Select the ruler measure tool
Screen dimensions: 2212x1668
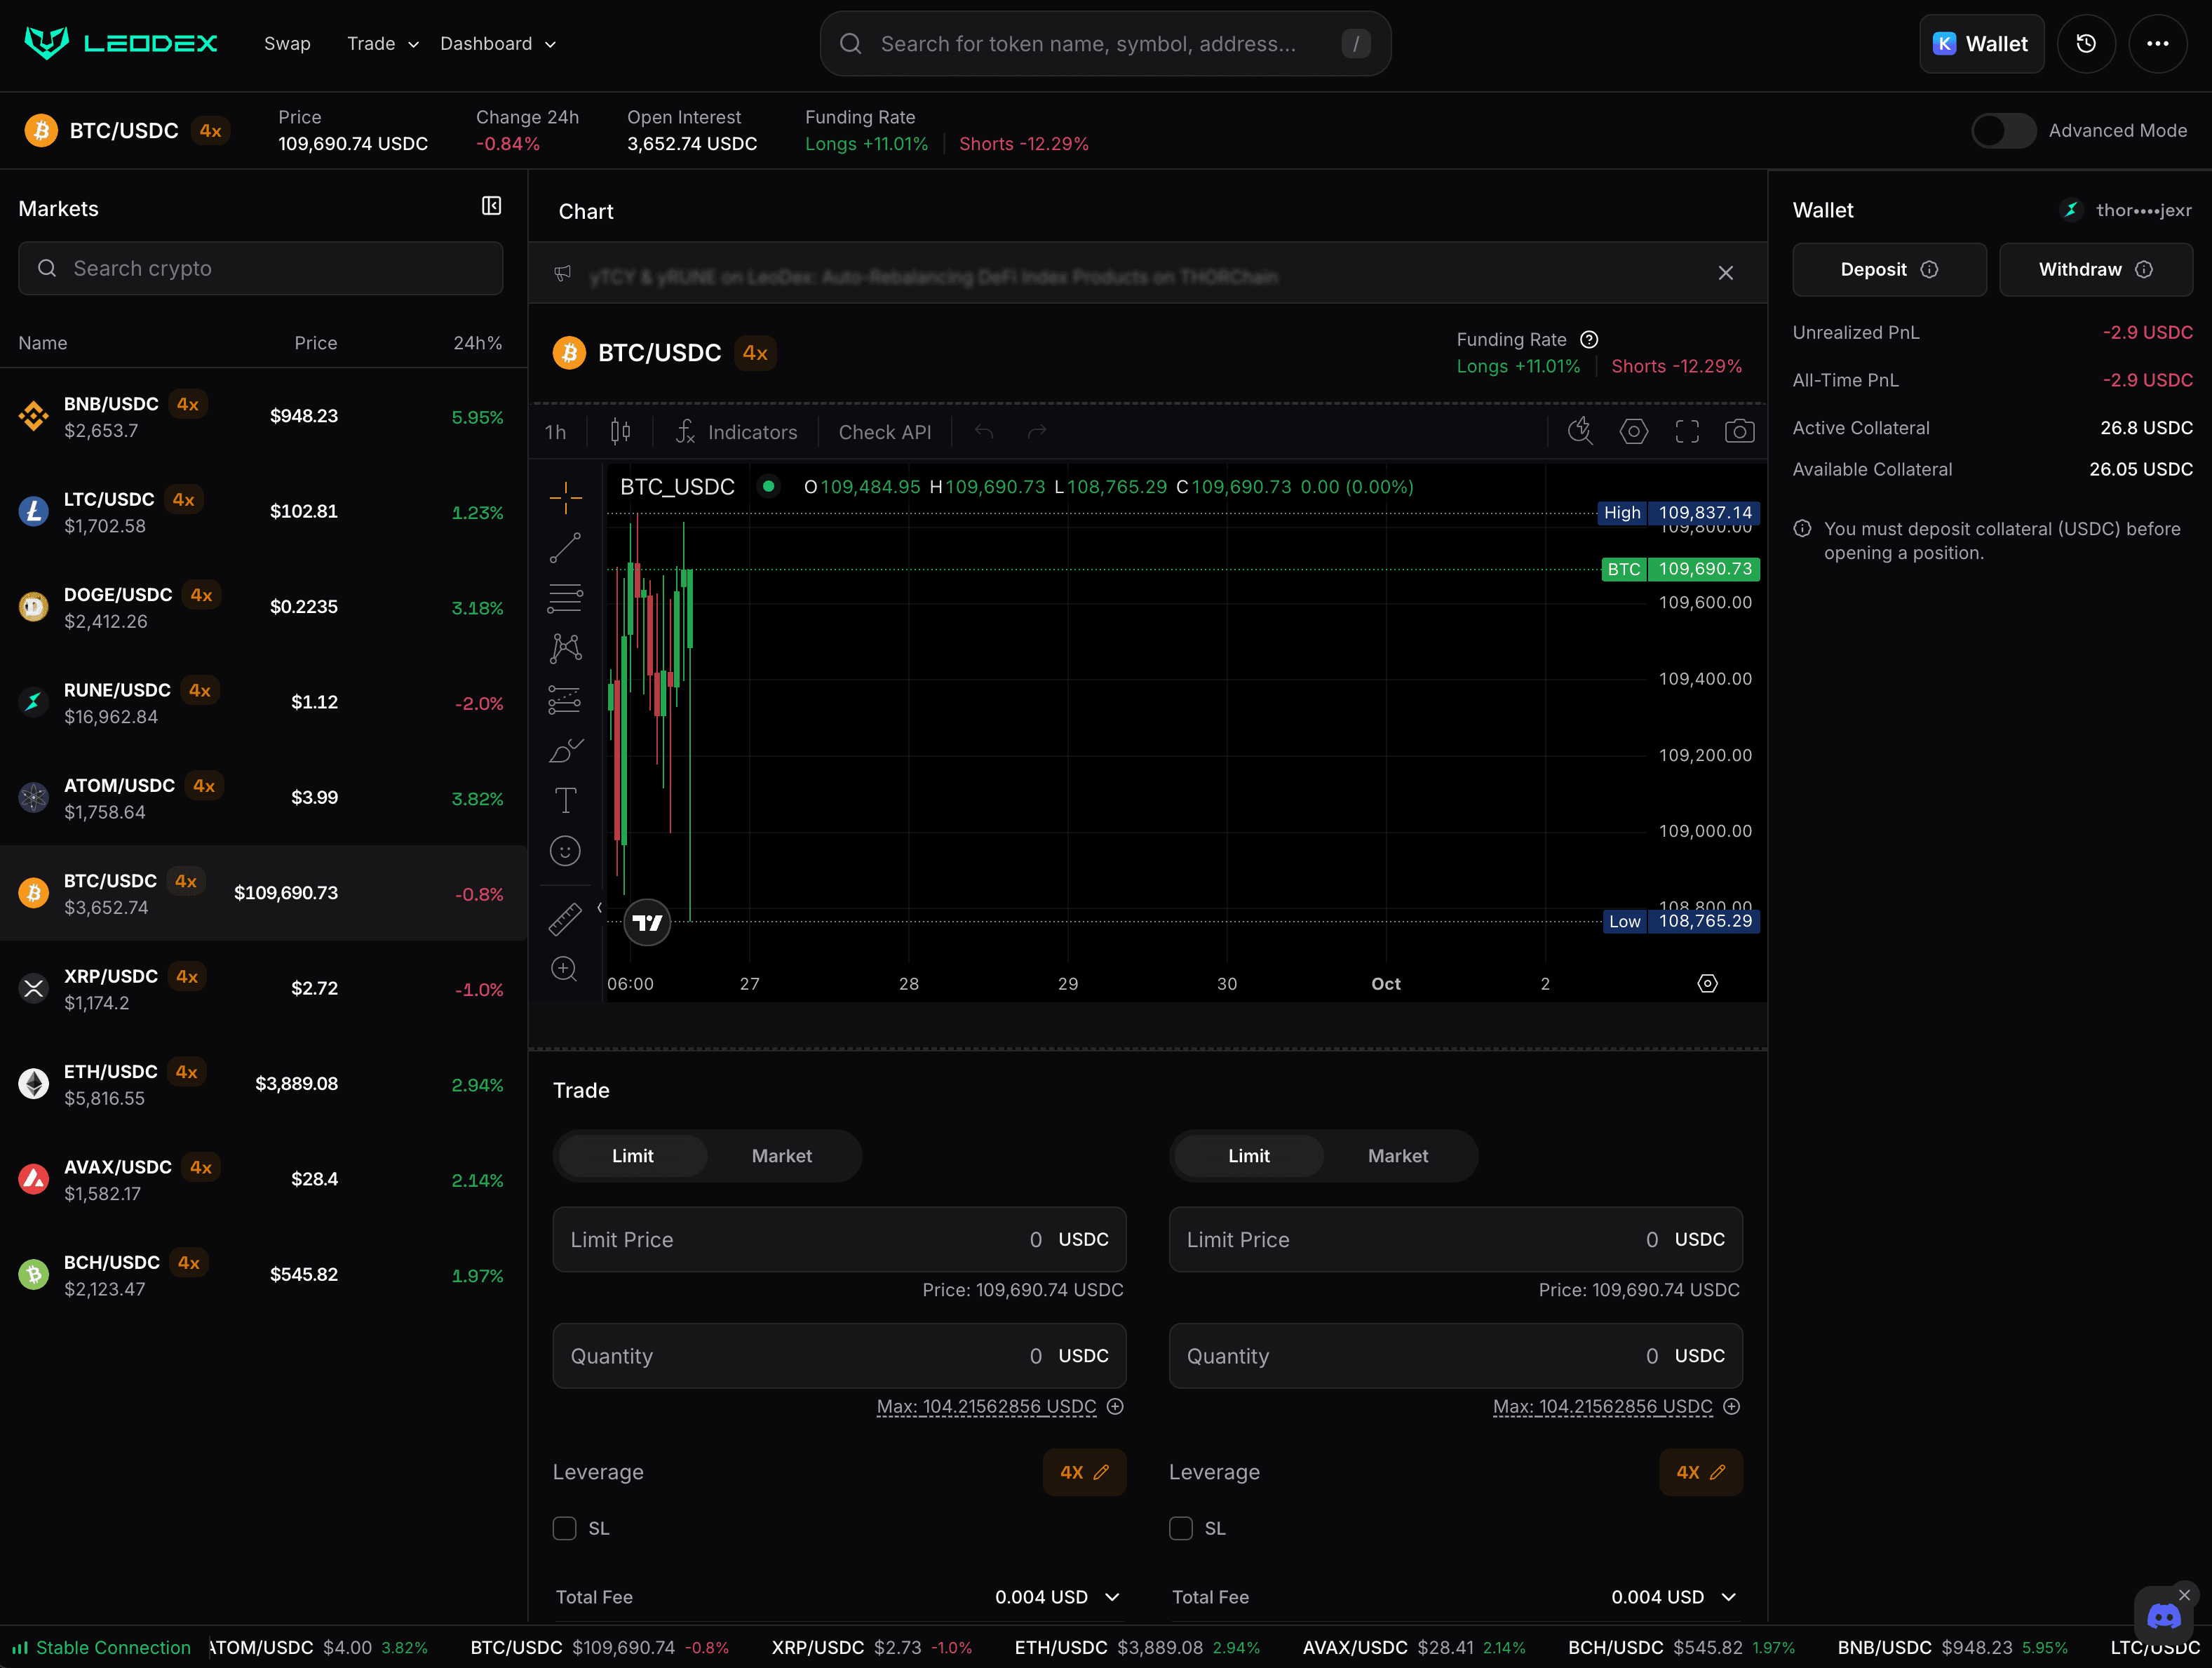565,919
